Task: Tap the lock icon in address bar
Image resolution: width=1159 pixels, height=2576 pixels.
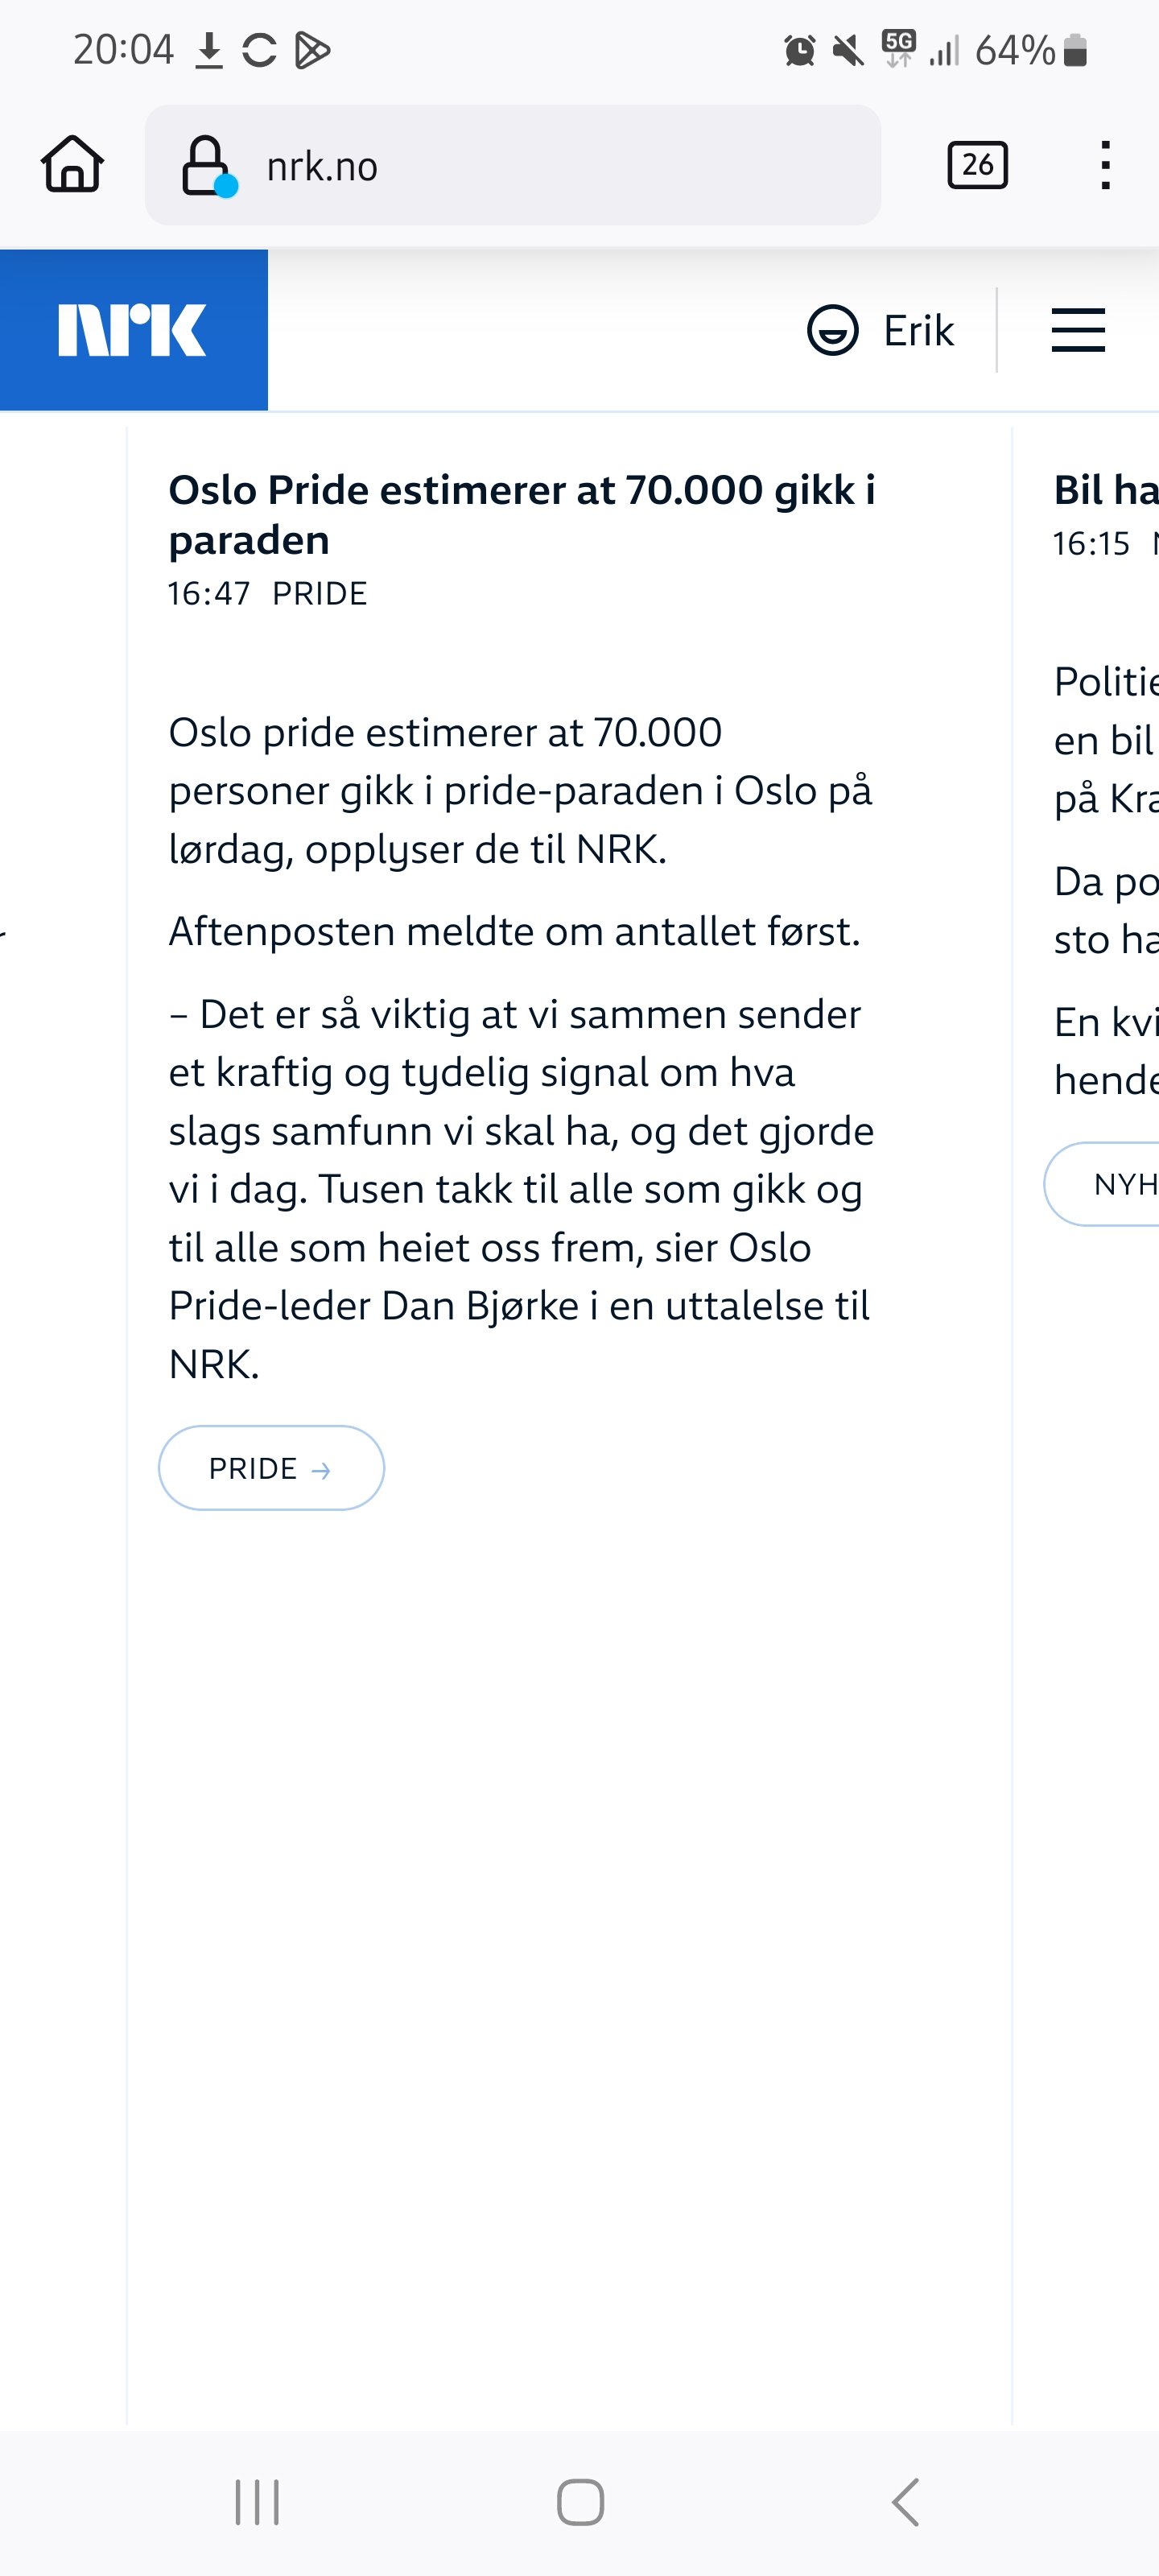Action: [x=206, y=164]
